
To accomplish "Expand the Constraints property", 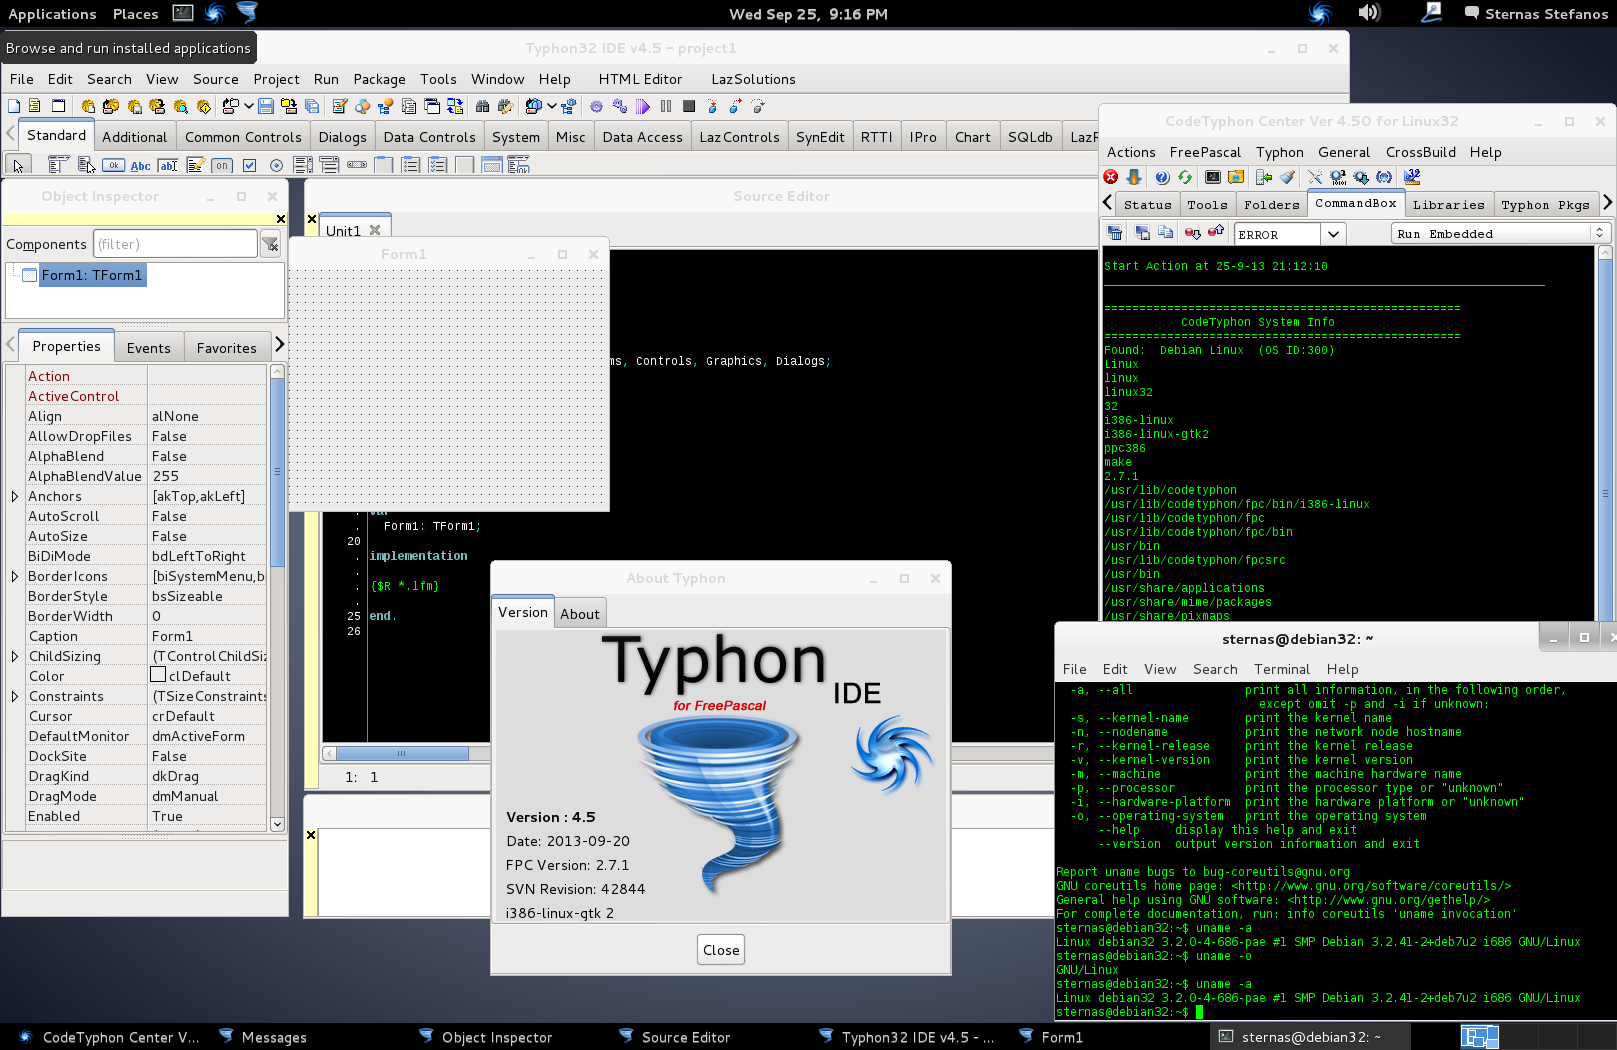I will tap(15, 696).
